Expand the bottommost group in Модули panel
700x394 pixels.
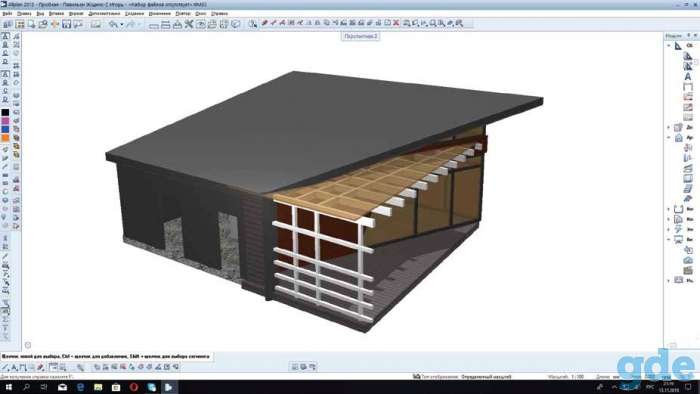(x=669, y=280)
